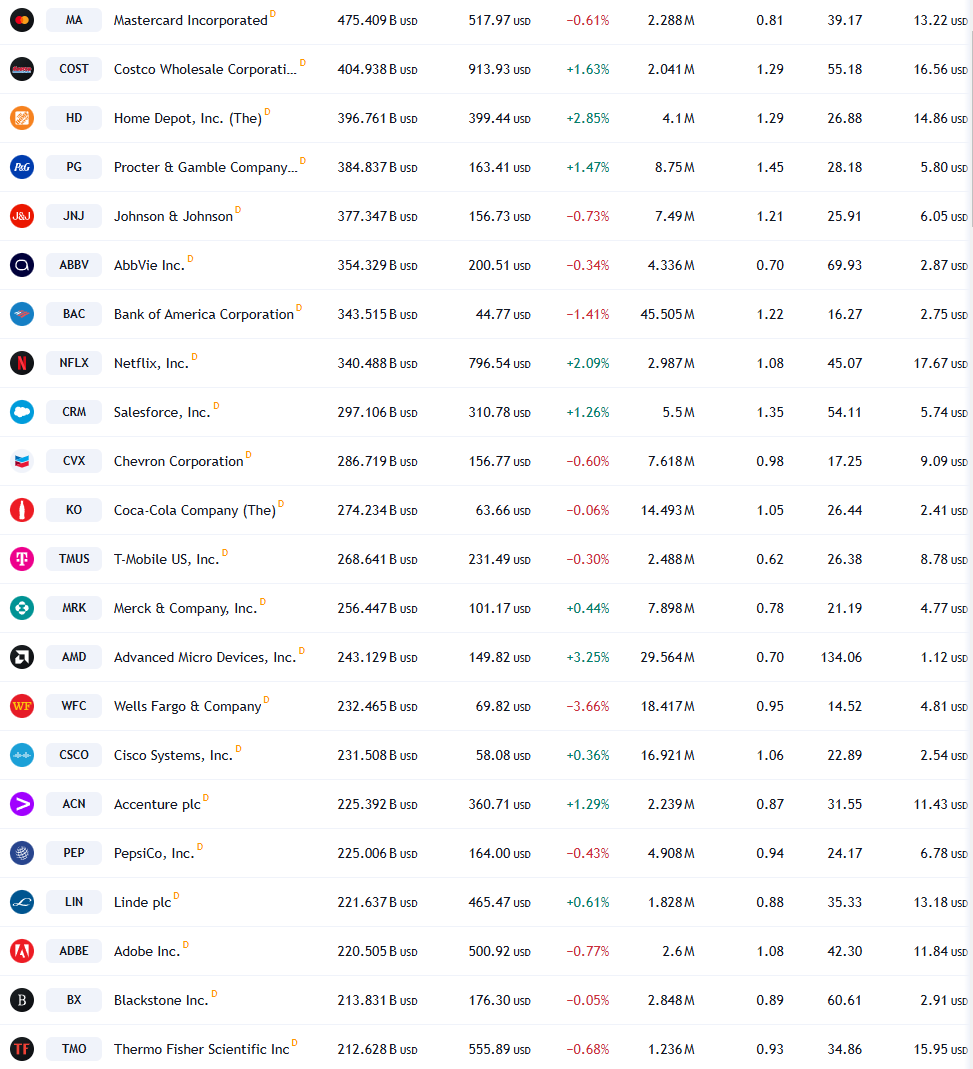The height and width of the screenshot is (1069, 973).
Task: Click the PepsiCo globe logo icon
Action: 22,853
